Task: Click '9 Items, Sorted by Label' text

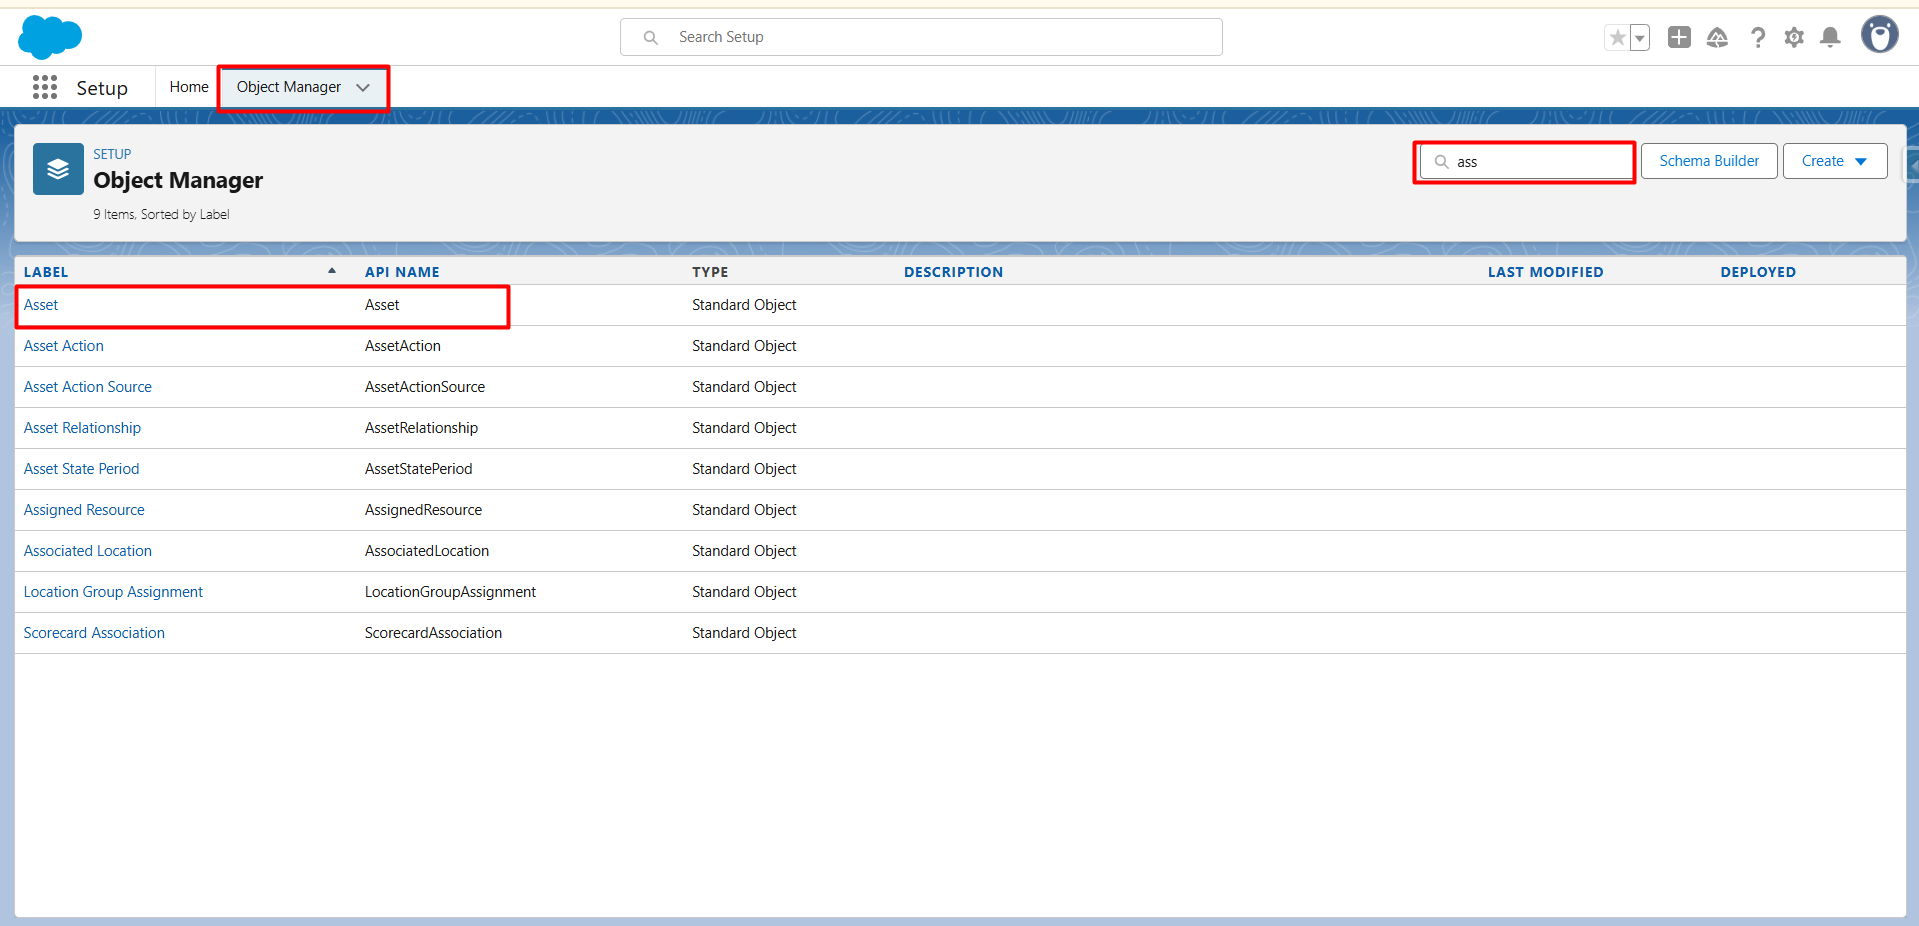Action: coord(161,214)
